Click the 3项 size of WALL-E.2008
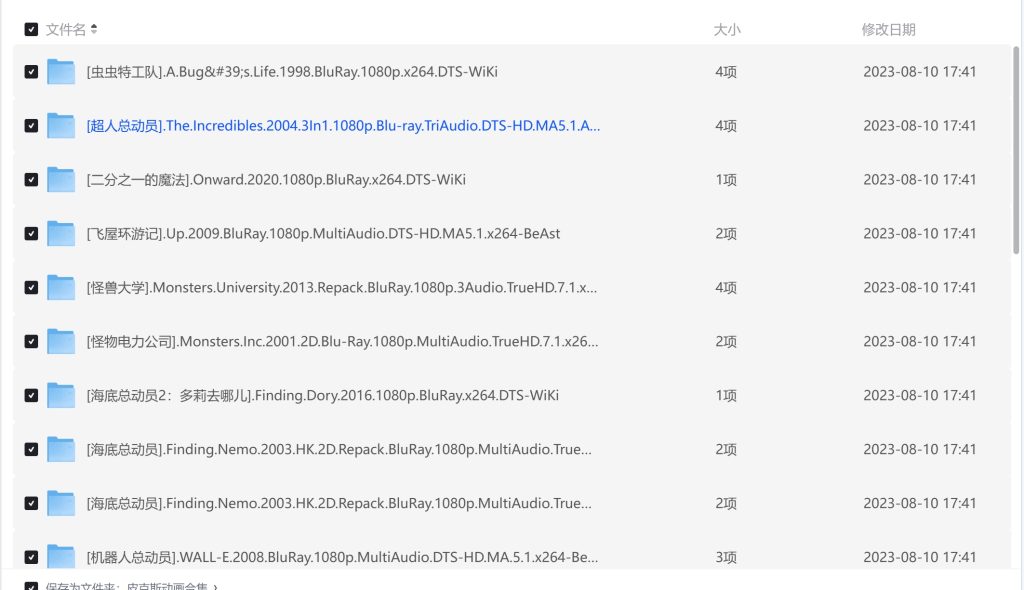This screenshot has height=590, width=1024. tap(726, 557)
